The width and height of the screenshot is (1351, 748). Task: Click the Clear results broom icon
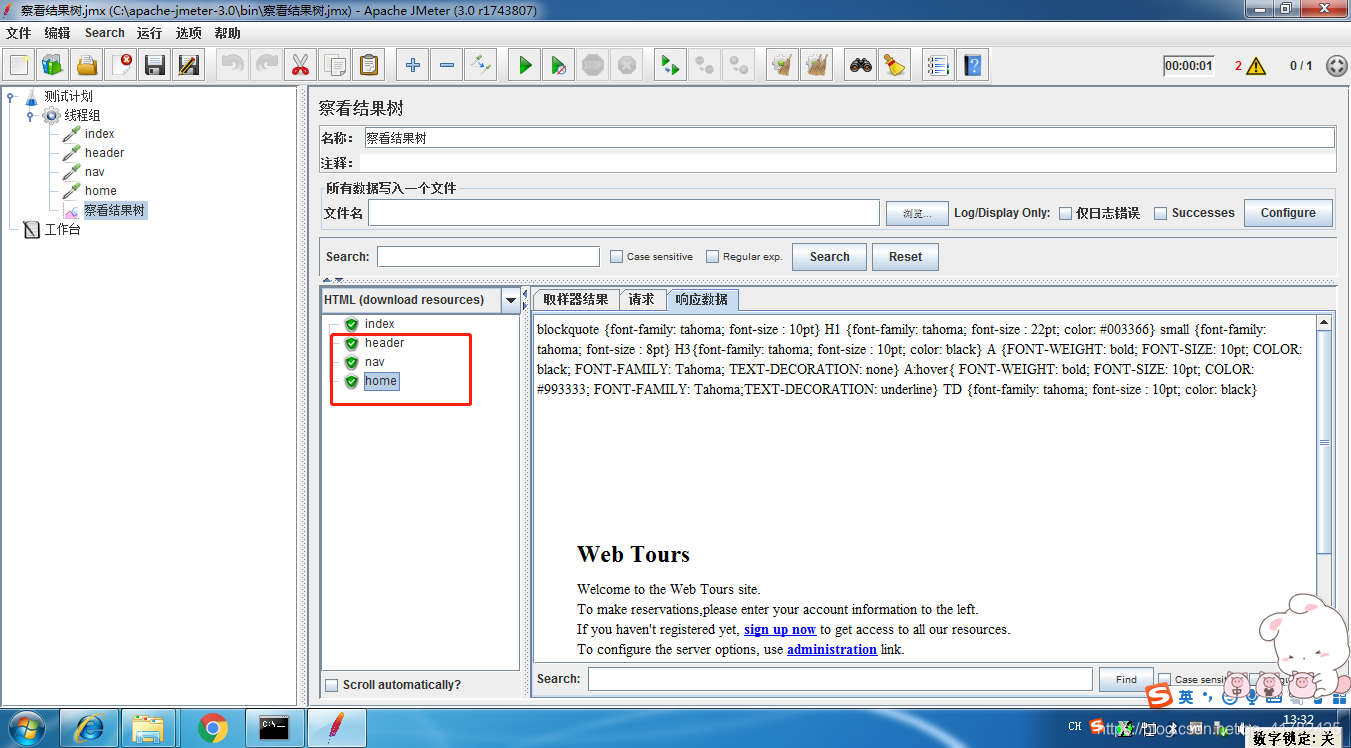(783, 65)
